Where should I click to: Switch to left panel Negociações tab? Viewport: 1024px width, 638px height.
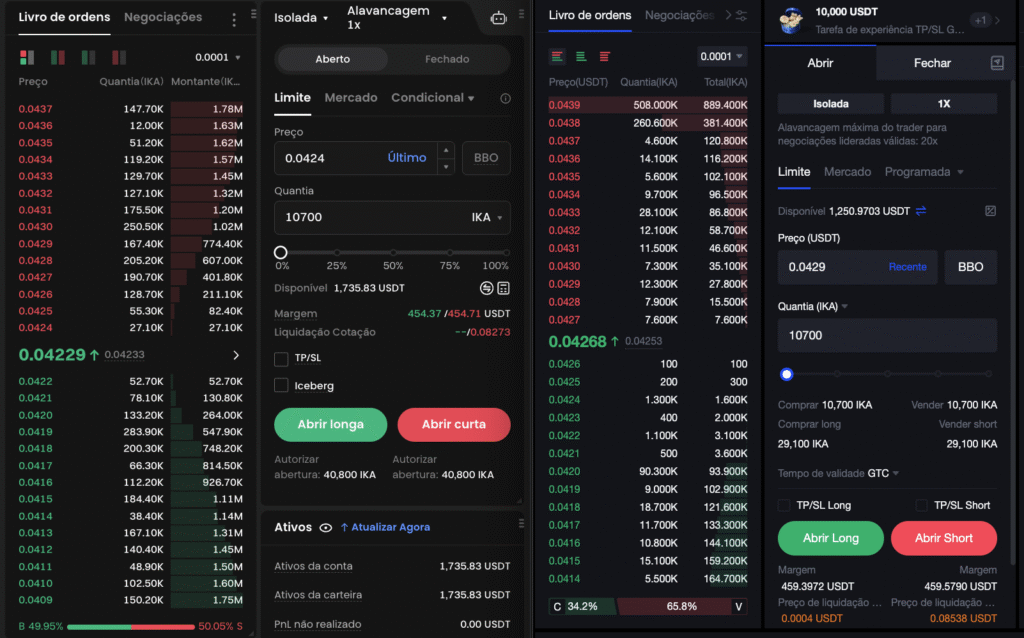(163, 17)
